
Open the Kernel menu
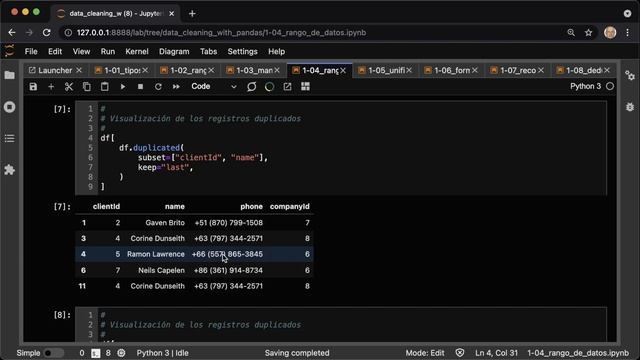point(137,52)
